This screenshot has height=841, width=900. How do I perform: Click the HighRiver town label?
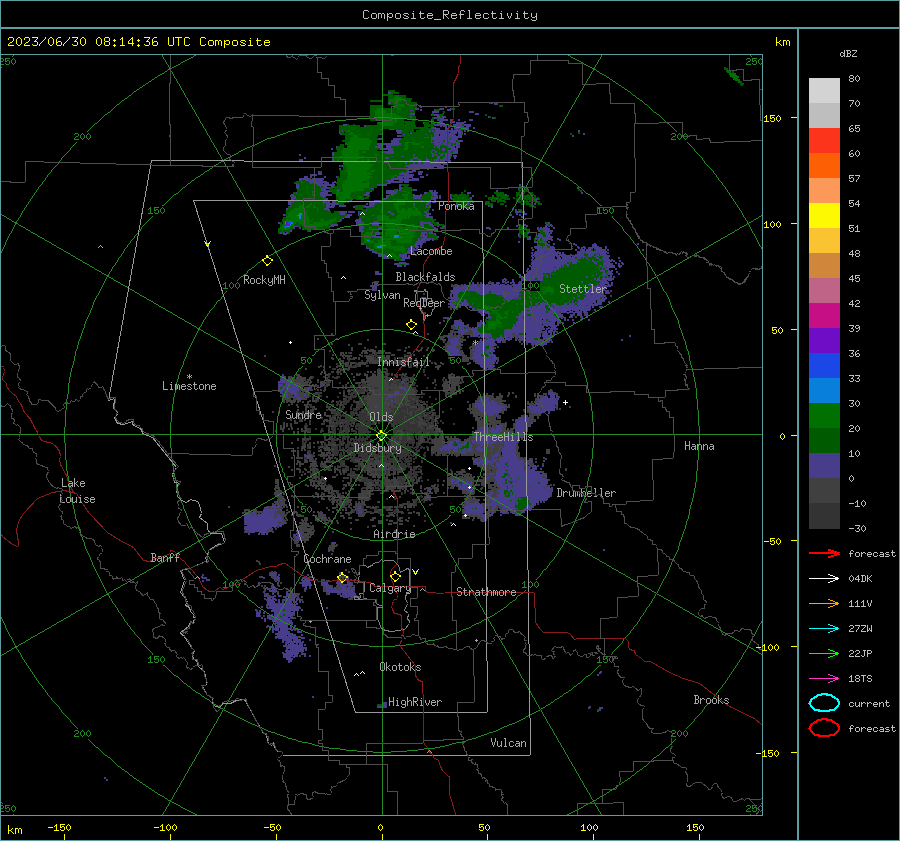pos(414,702)
